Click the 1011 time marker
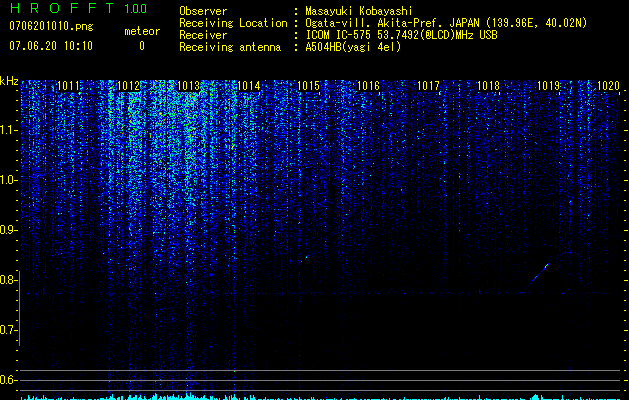This screenshot has height=400, width=629. (69, 86)
